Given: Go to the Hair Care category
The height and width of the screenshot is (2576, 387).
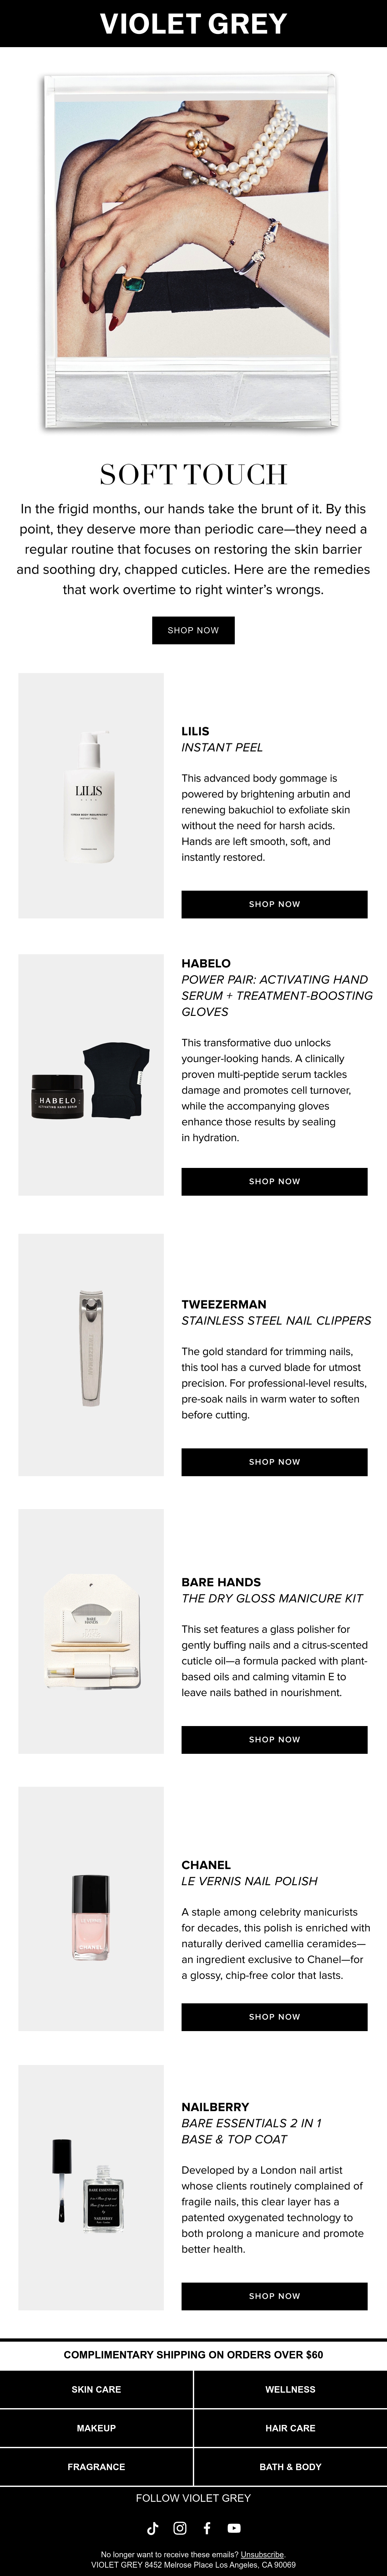Looking at the screenshot, I should [x=290, y=2428].
